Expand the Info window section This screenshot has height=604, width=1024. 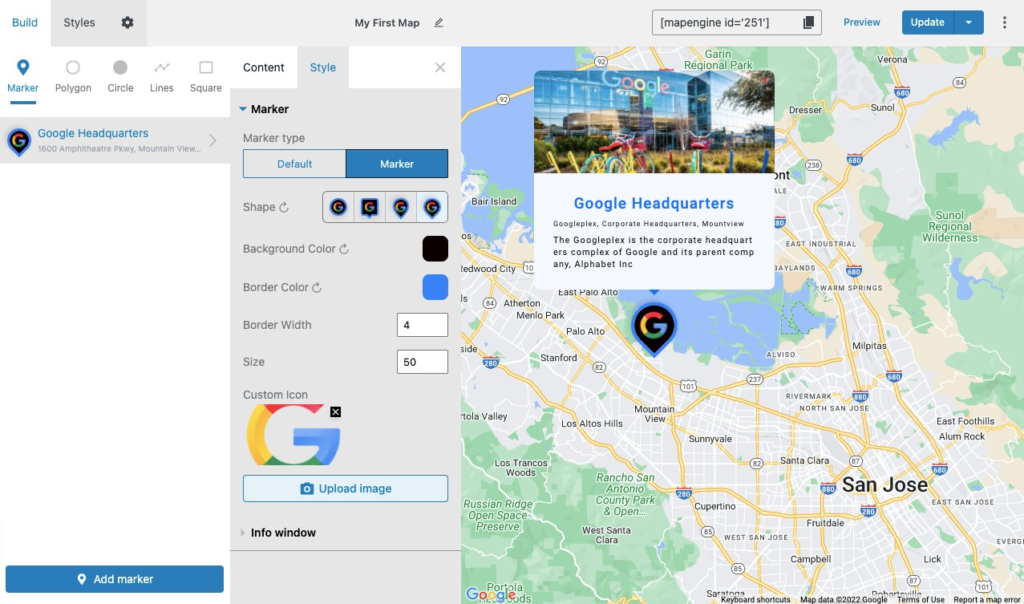click(x=243, y=533)
